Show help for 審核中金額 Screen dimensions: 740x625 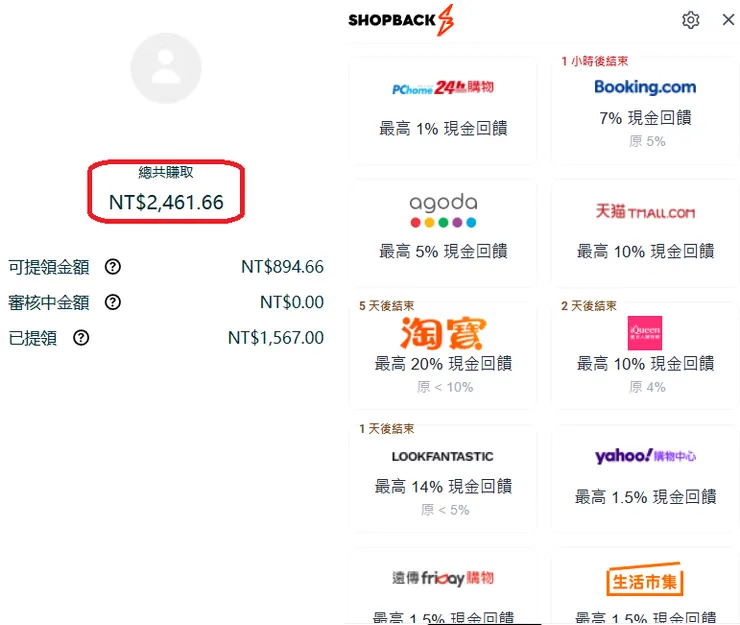(113, 302)
